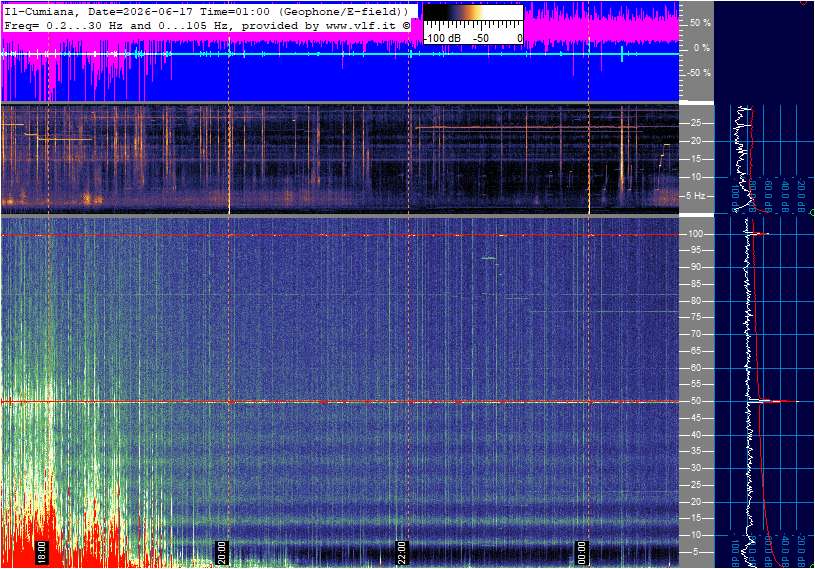Click the 40.0 dB label in lower spectrum panel
815x569 pixels.
point(785,551)
